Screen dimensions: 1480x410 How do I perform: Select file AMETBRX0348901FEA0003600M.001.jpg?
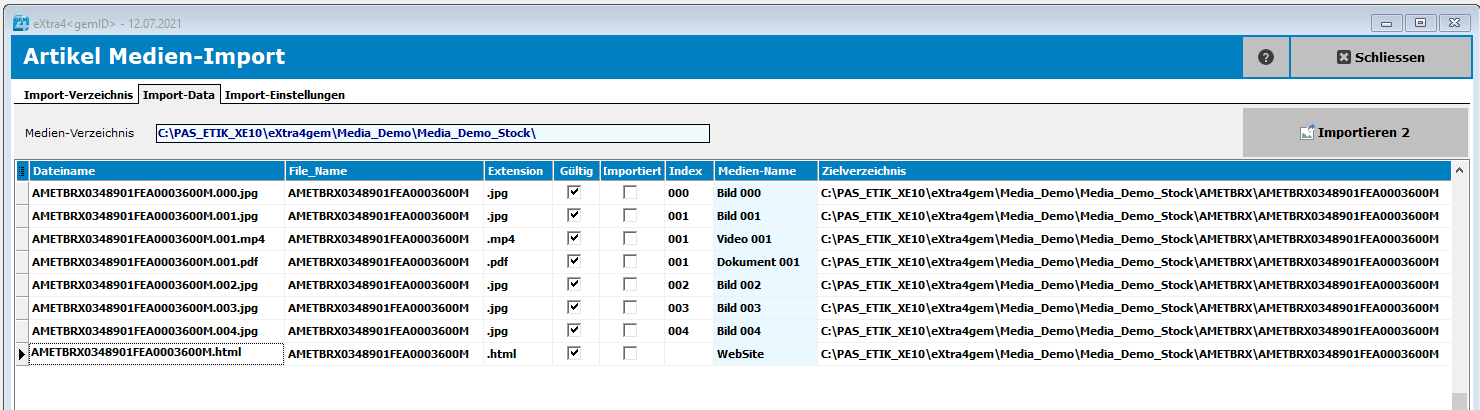coord(157,215)
